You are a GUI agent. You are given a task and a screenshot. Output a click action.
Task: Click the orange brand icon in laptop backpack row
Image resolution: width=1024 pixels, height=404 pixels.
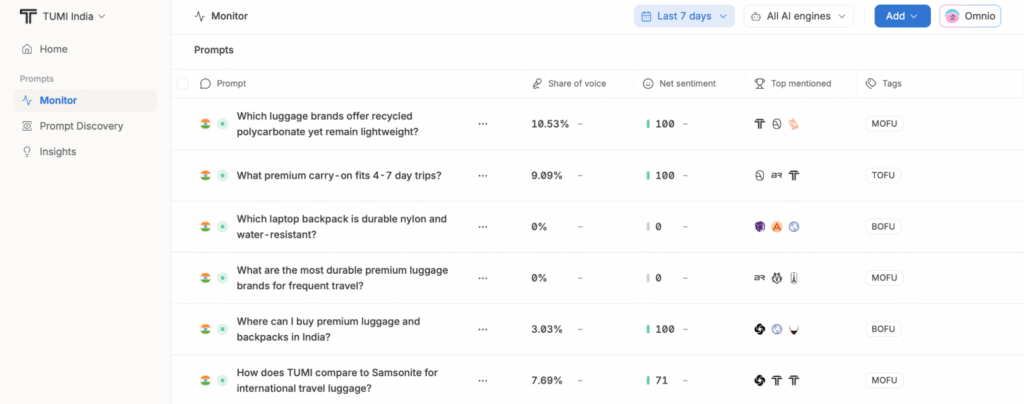[x=776, y=226]
